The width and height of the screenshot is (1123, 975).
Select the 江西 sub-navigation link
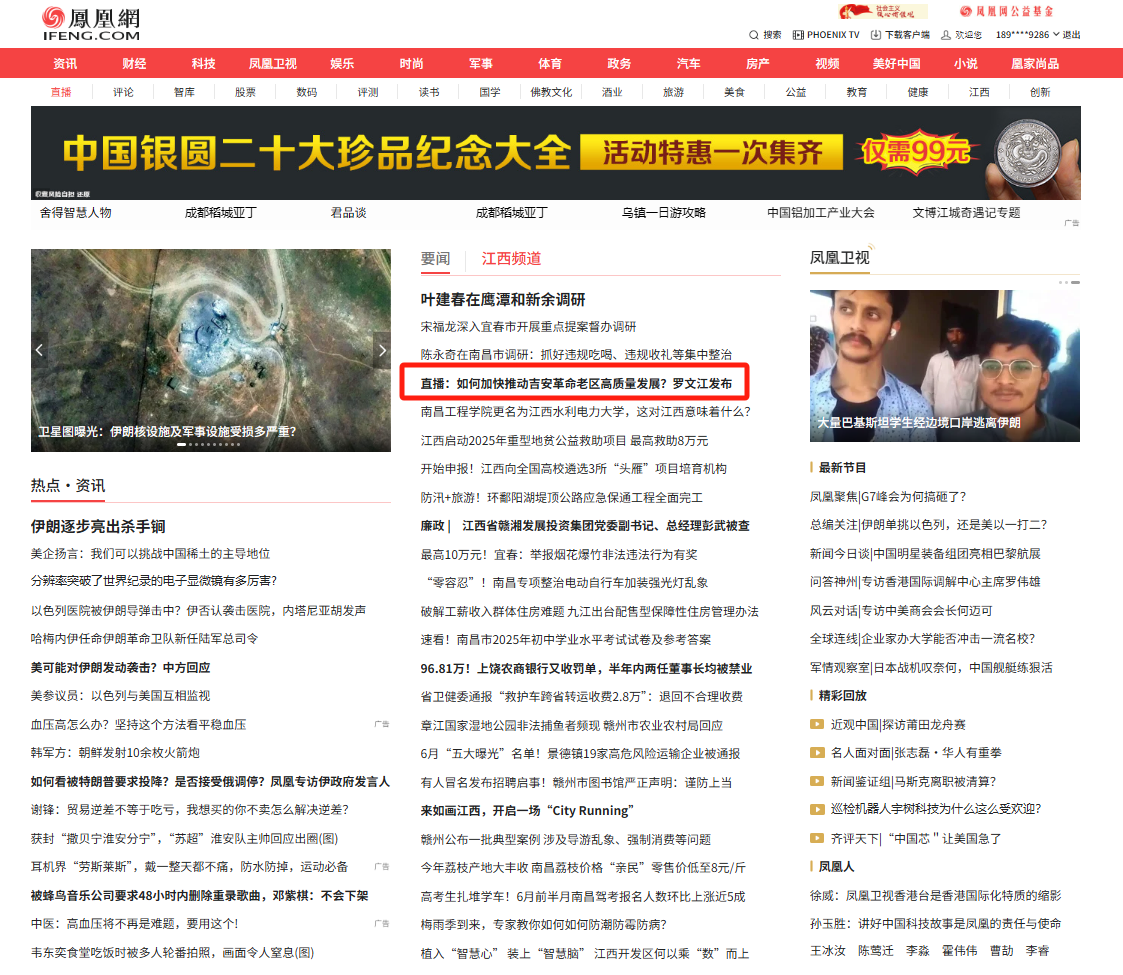click(979, 92)
